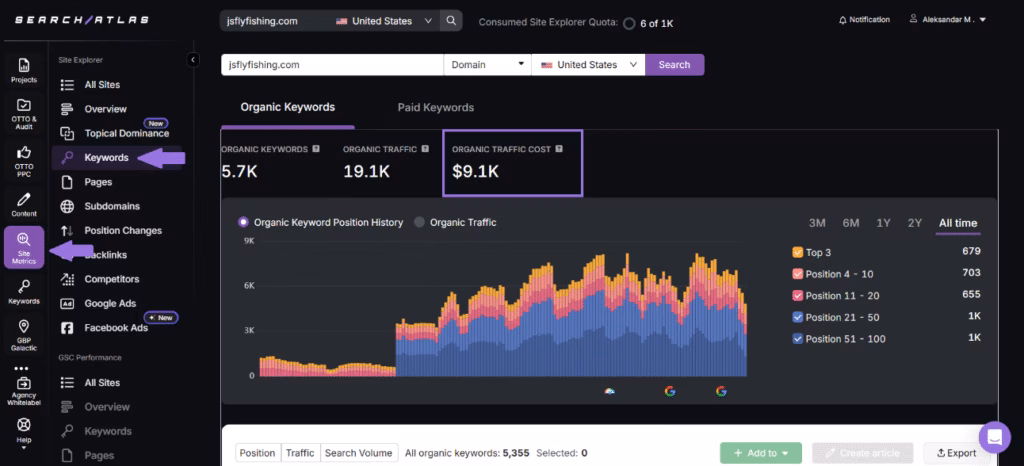Viewport: 1024px width, 466px height.
Task: Expand the United States country dropdown
Action: pos(588,65)
